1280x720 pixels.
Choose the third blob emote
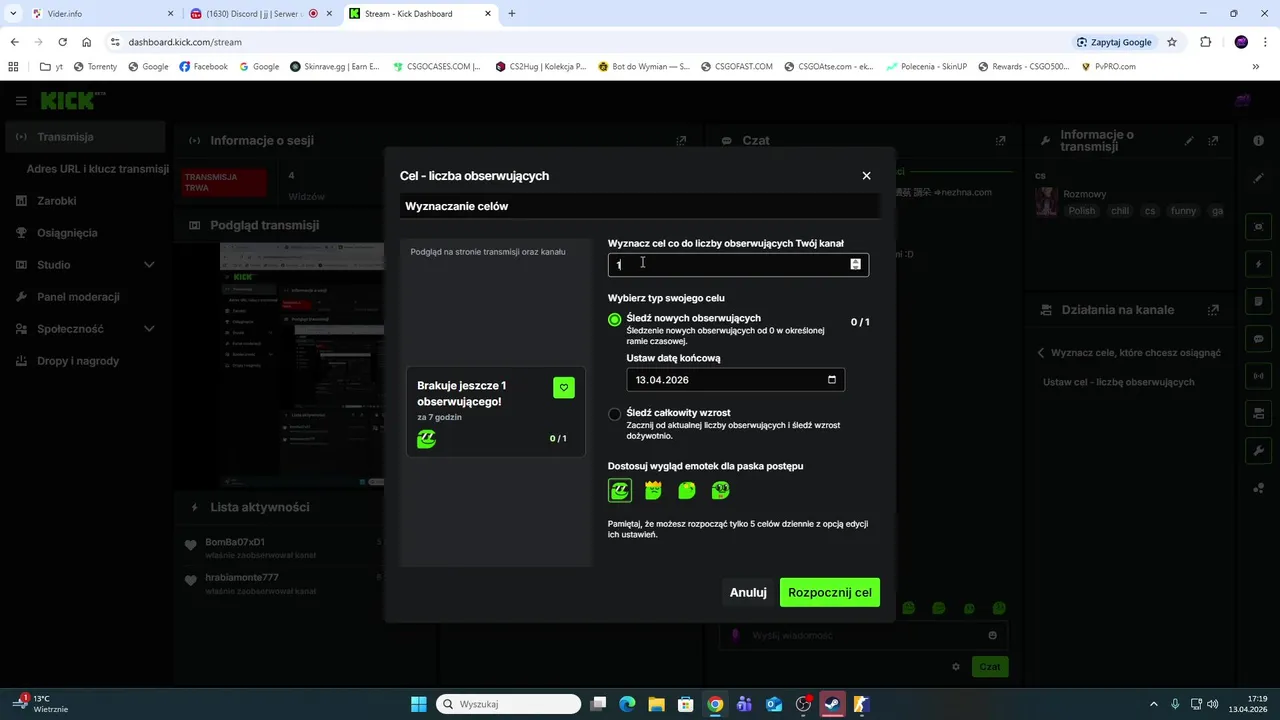(687, 490)
